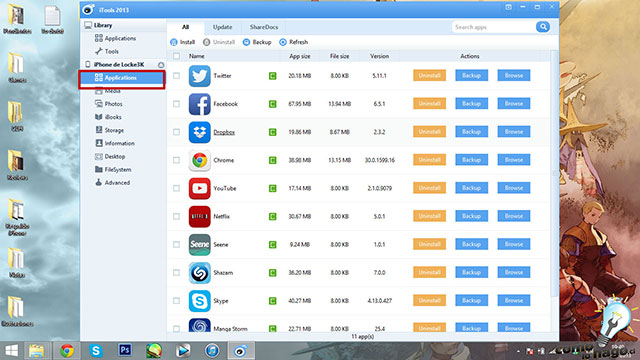Uninstall the Chrome app
640x360 pixels.
tap(429, 160)
